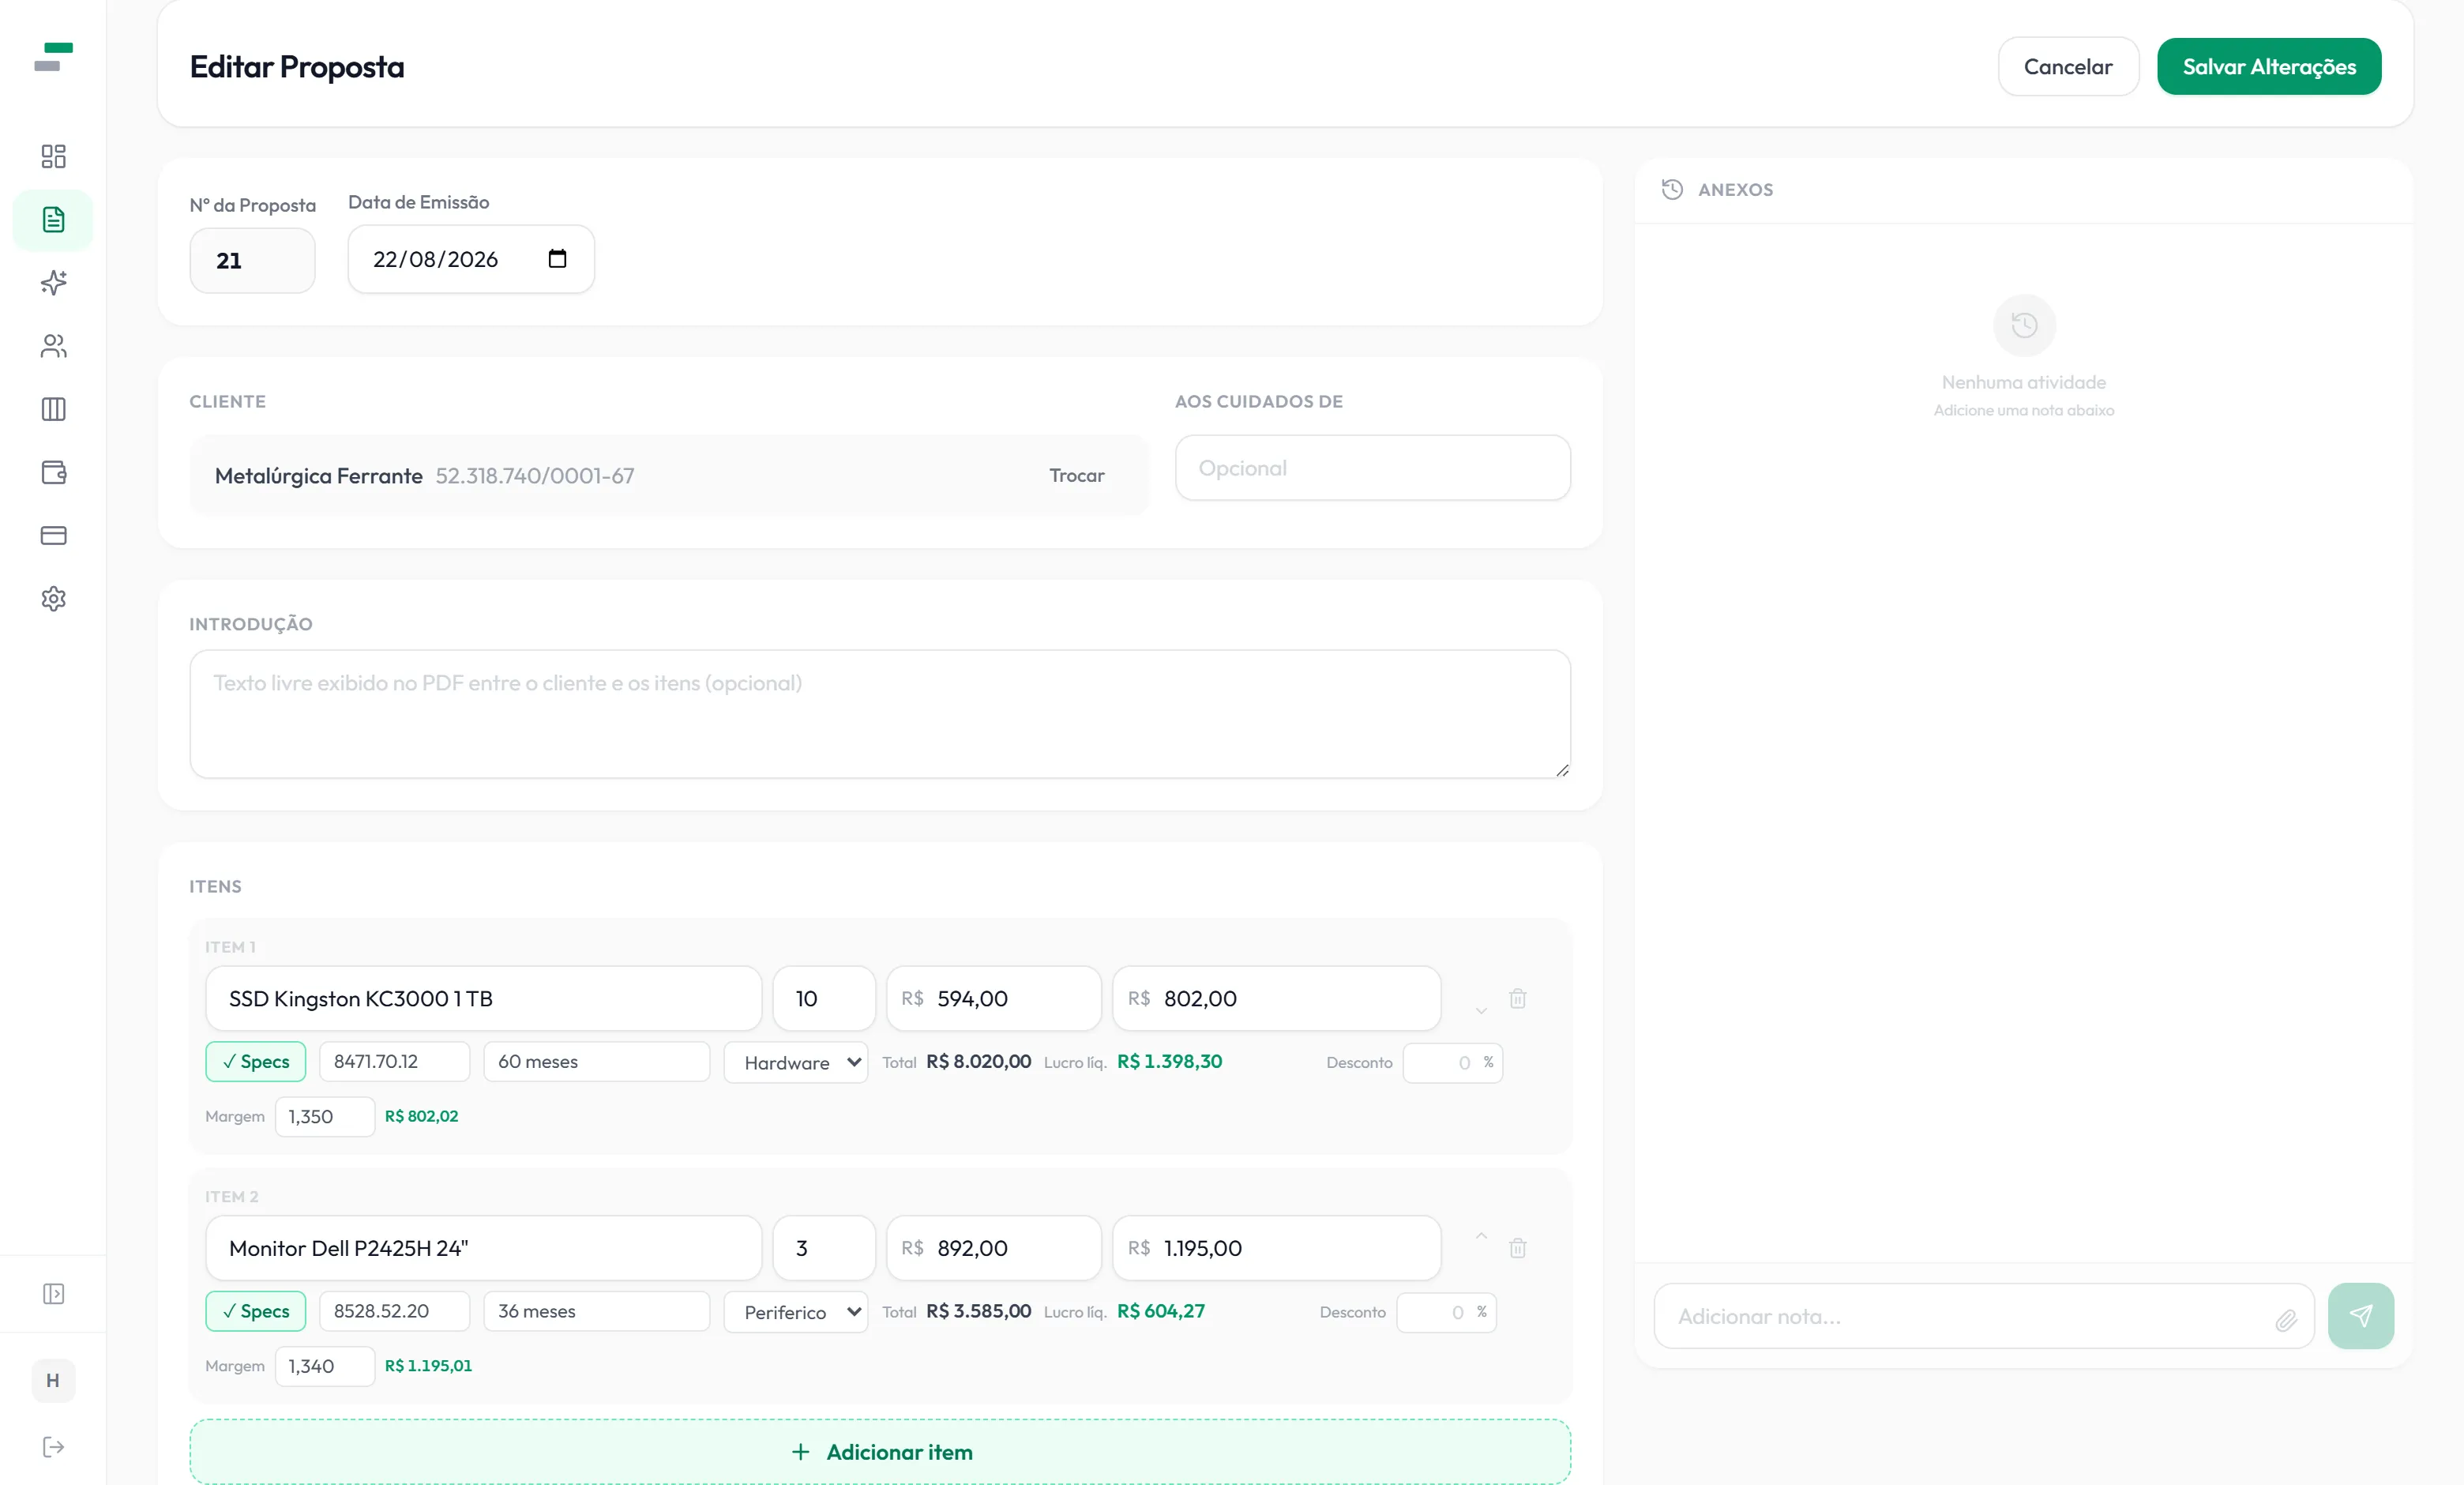Image resolution: width=2464 pixels, height=1485 pixels.
Task: Click the paperclip attach icon in note field
Action: click(2286, 1320)
